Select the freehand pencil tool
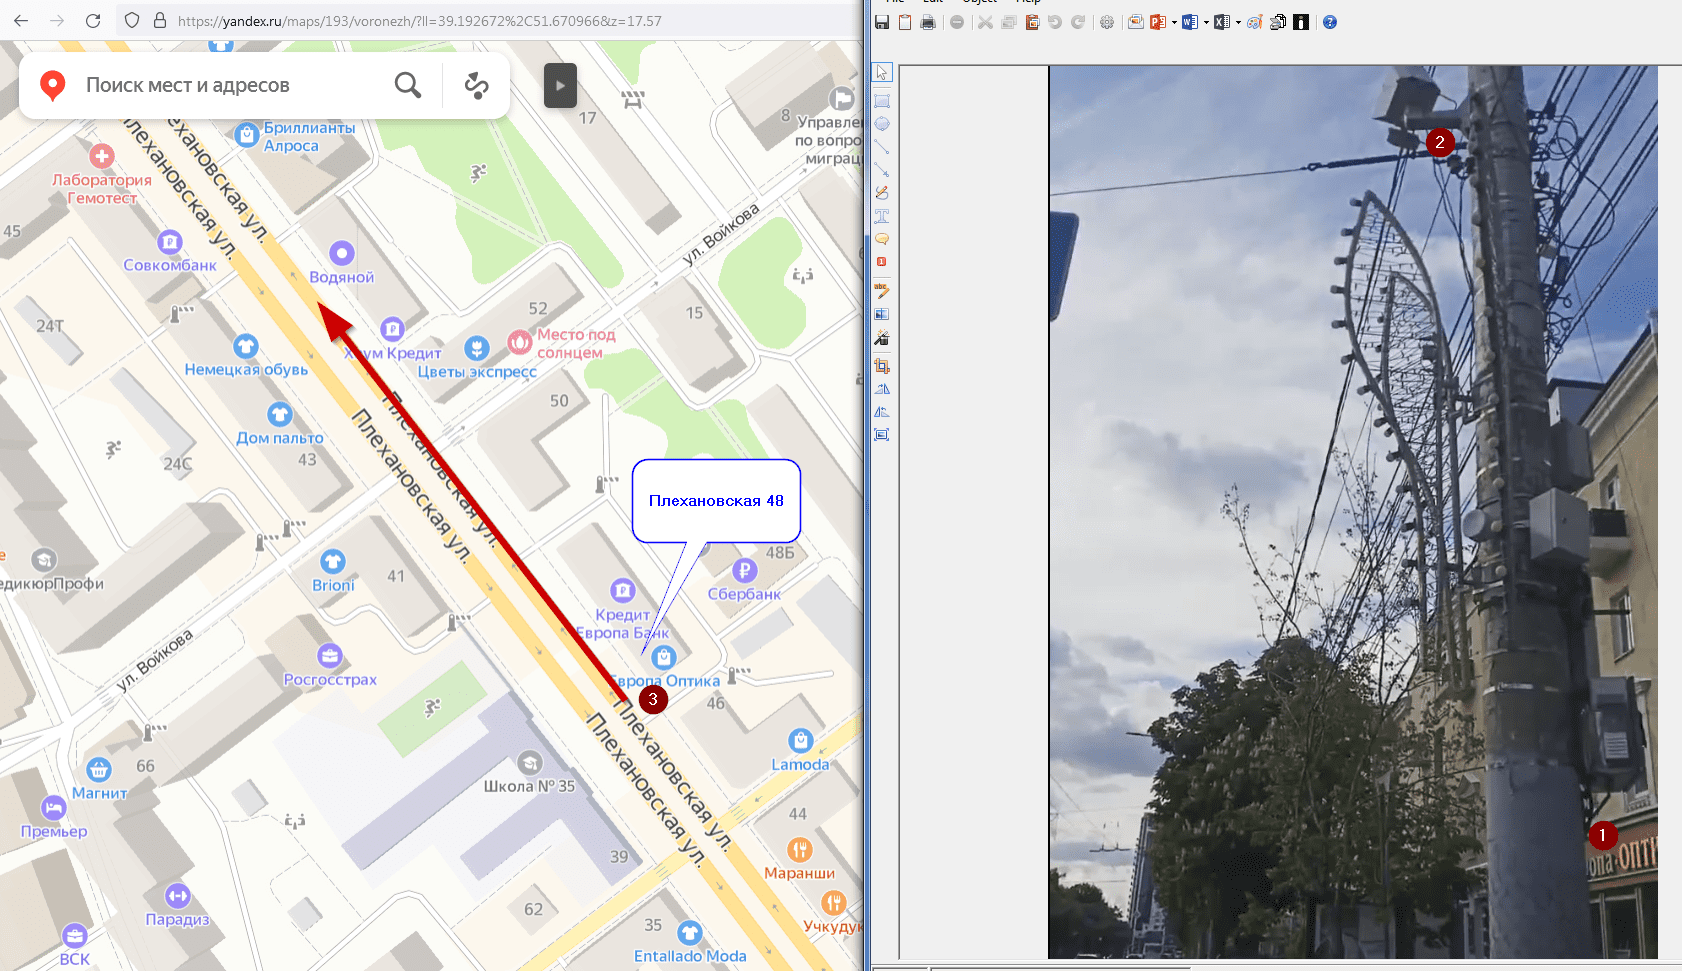1682x971 pixels. point(882,192)
